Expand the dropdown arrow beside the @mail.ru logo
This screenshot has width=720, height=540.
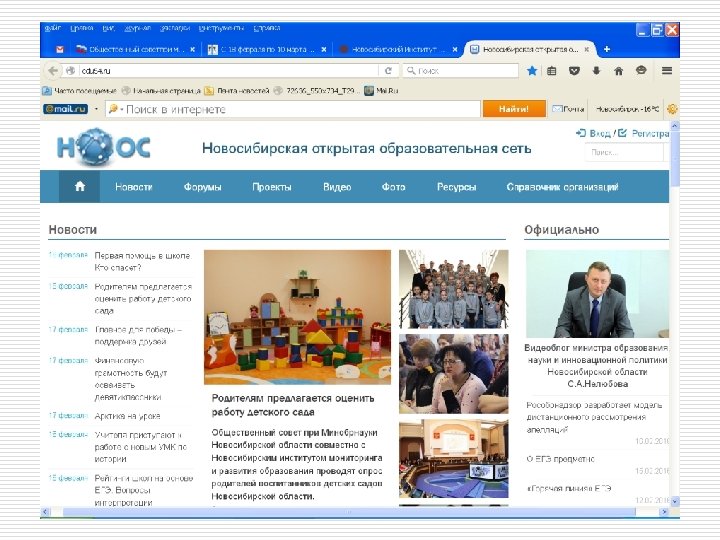96,109
